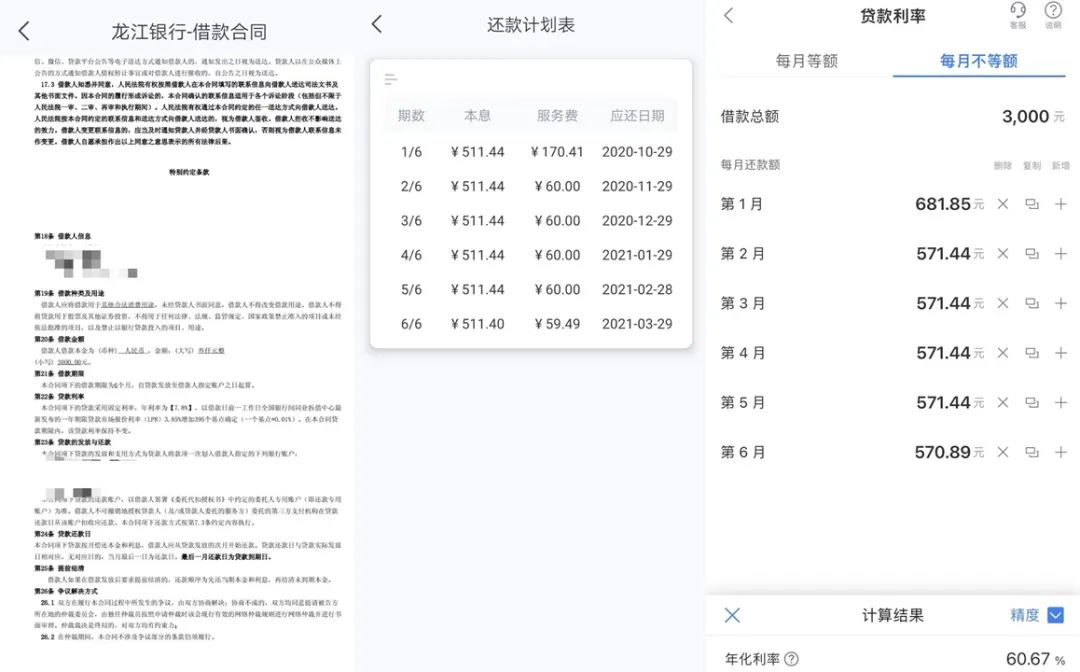Click the back arrow on 还款计划表 page
This screenshot has height=672, width=1080.
[375, 22]
